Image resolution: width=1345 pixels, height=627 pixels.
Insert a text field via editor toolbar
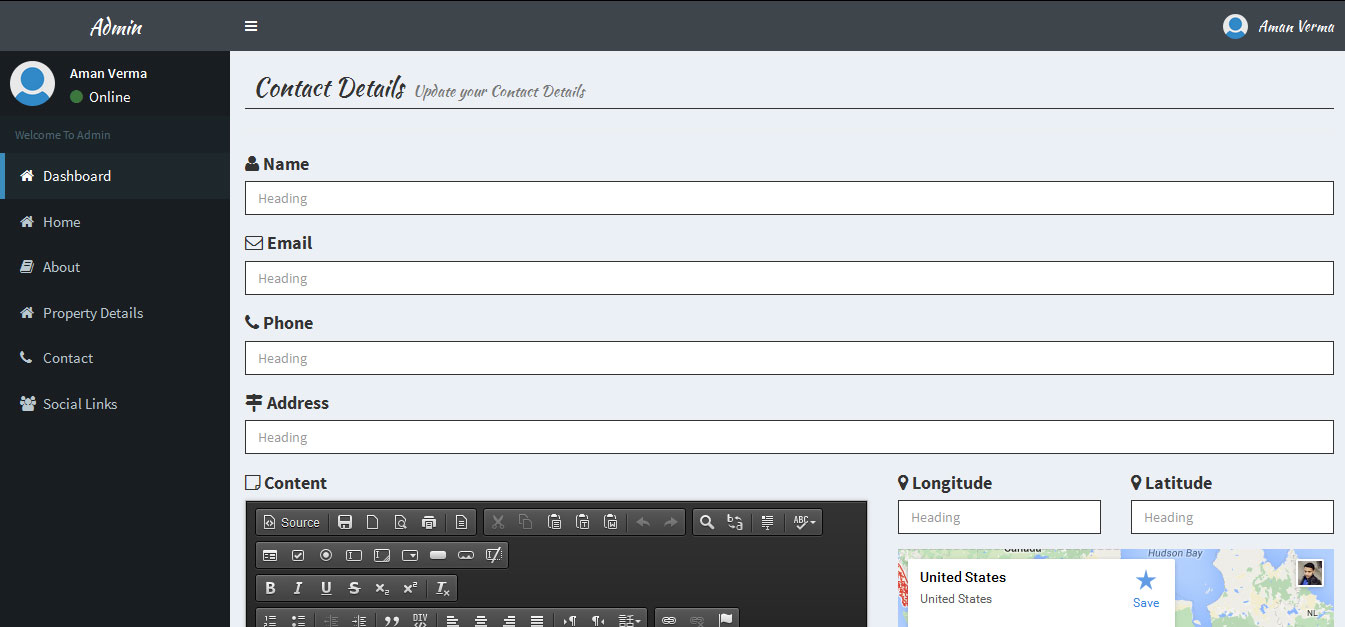354,555
